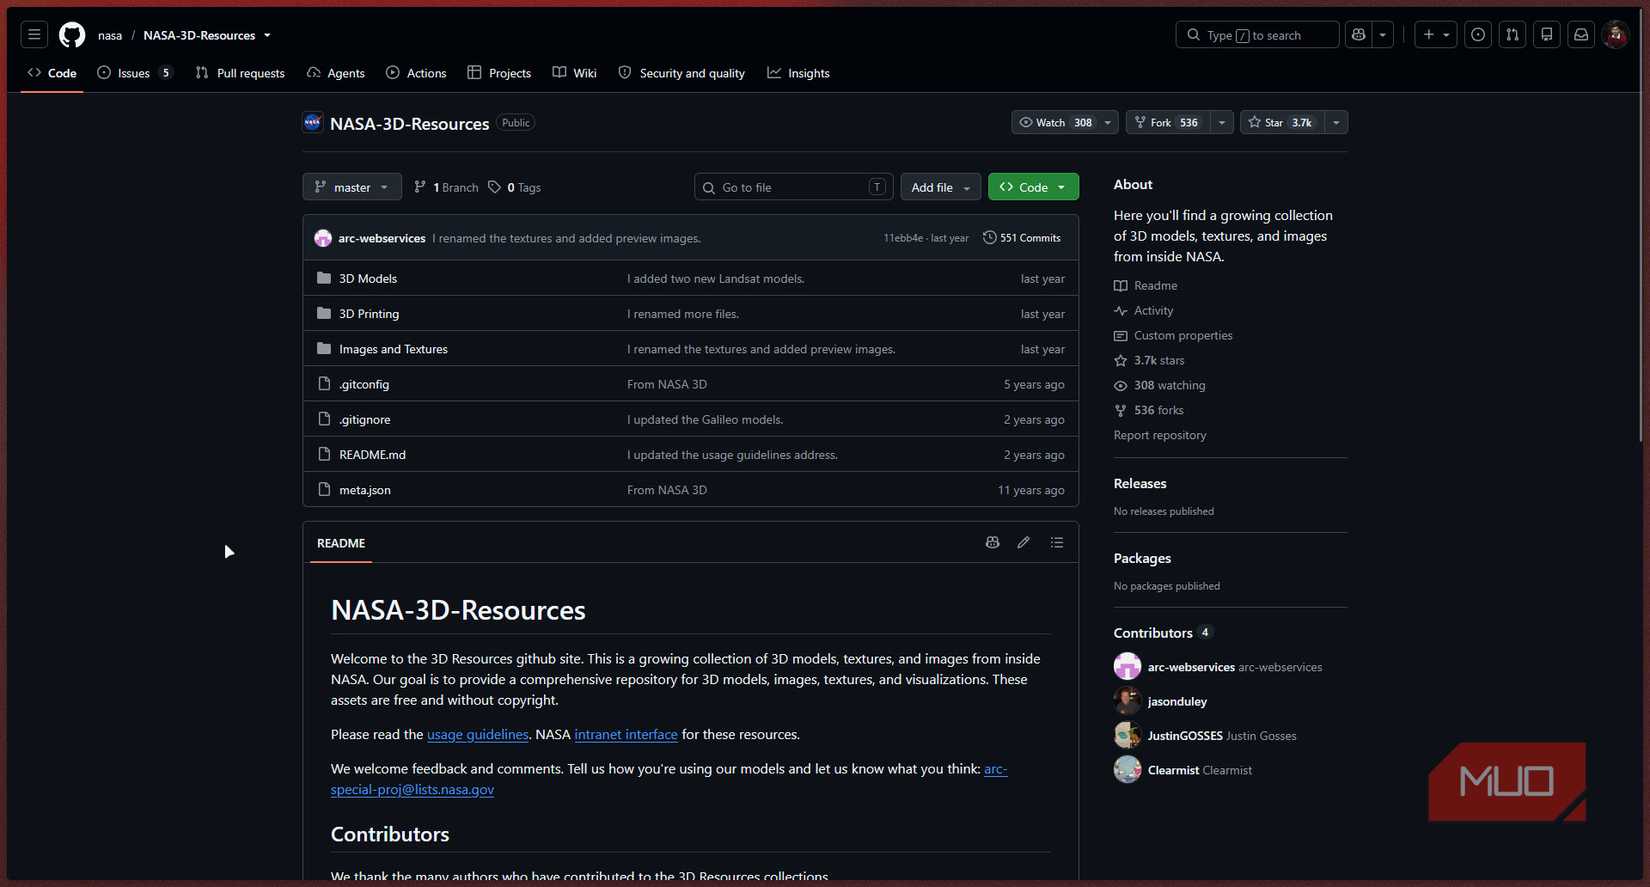Select the Code tab
The image size is (1650, 887).
click(x=52, y=73)
